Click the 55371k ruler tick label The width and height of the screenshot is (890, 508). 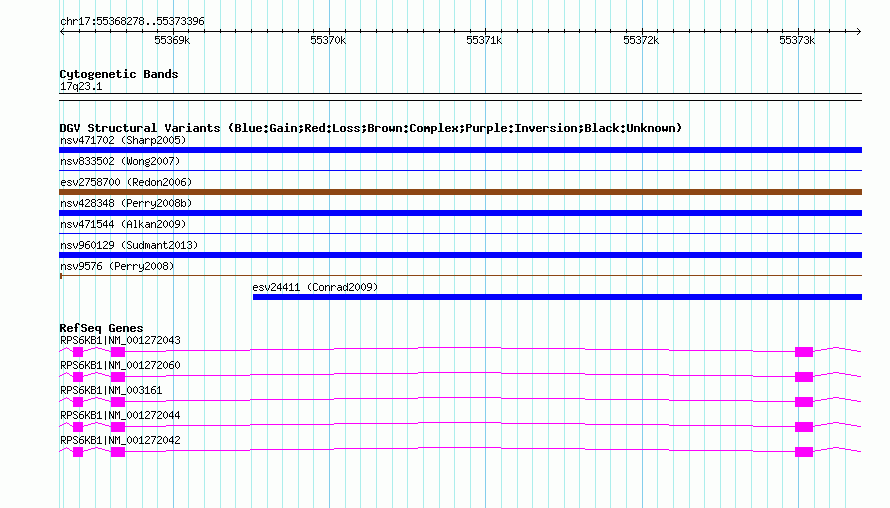coord(484,40)
